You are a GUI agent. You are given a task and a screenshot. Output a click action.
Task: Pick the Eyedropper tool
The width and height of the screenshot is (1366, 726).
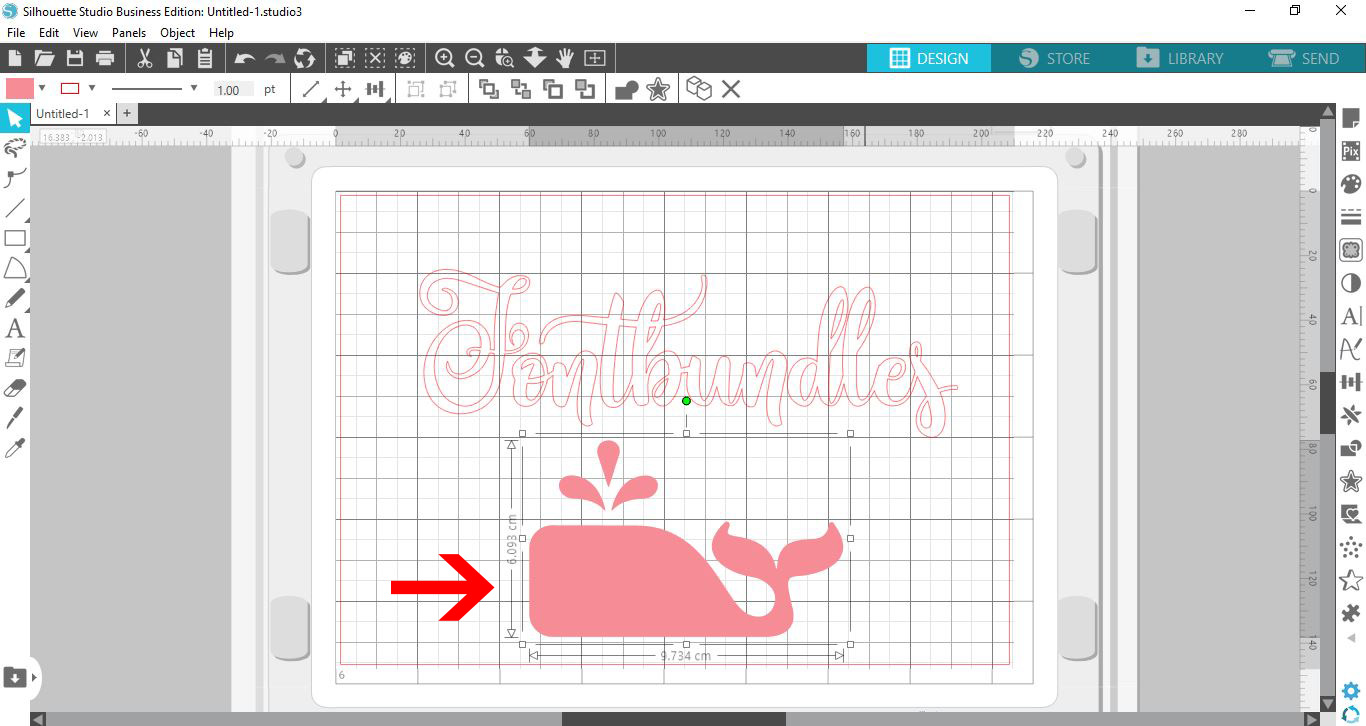(15, 447)
